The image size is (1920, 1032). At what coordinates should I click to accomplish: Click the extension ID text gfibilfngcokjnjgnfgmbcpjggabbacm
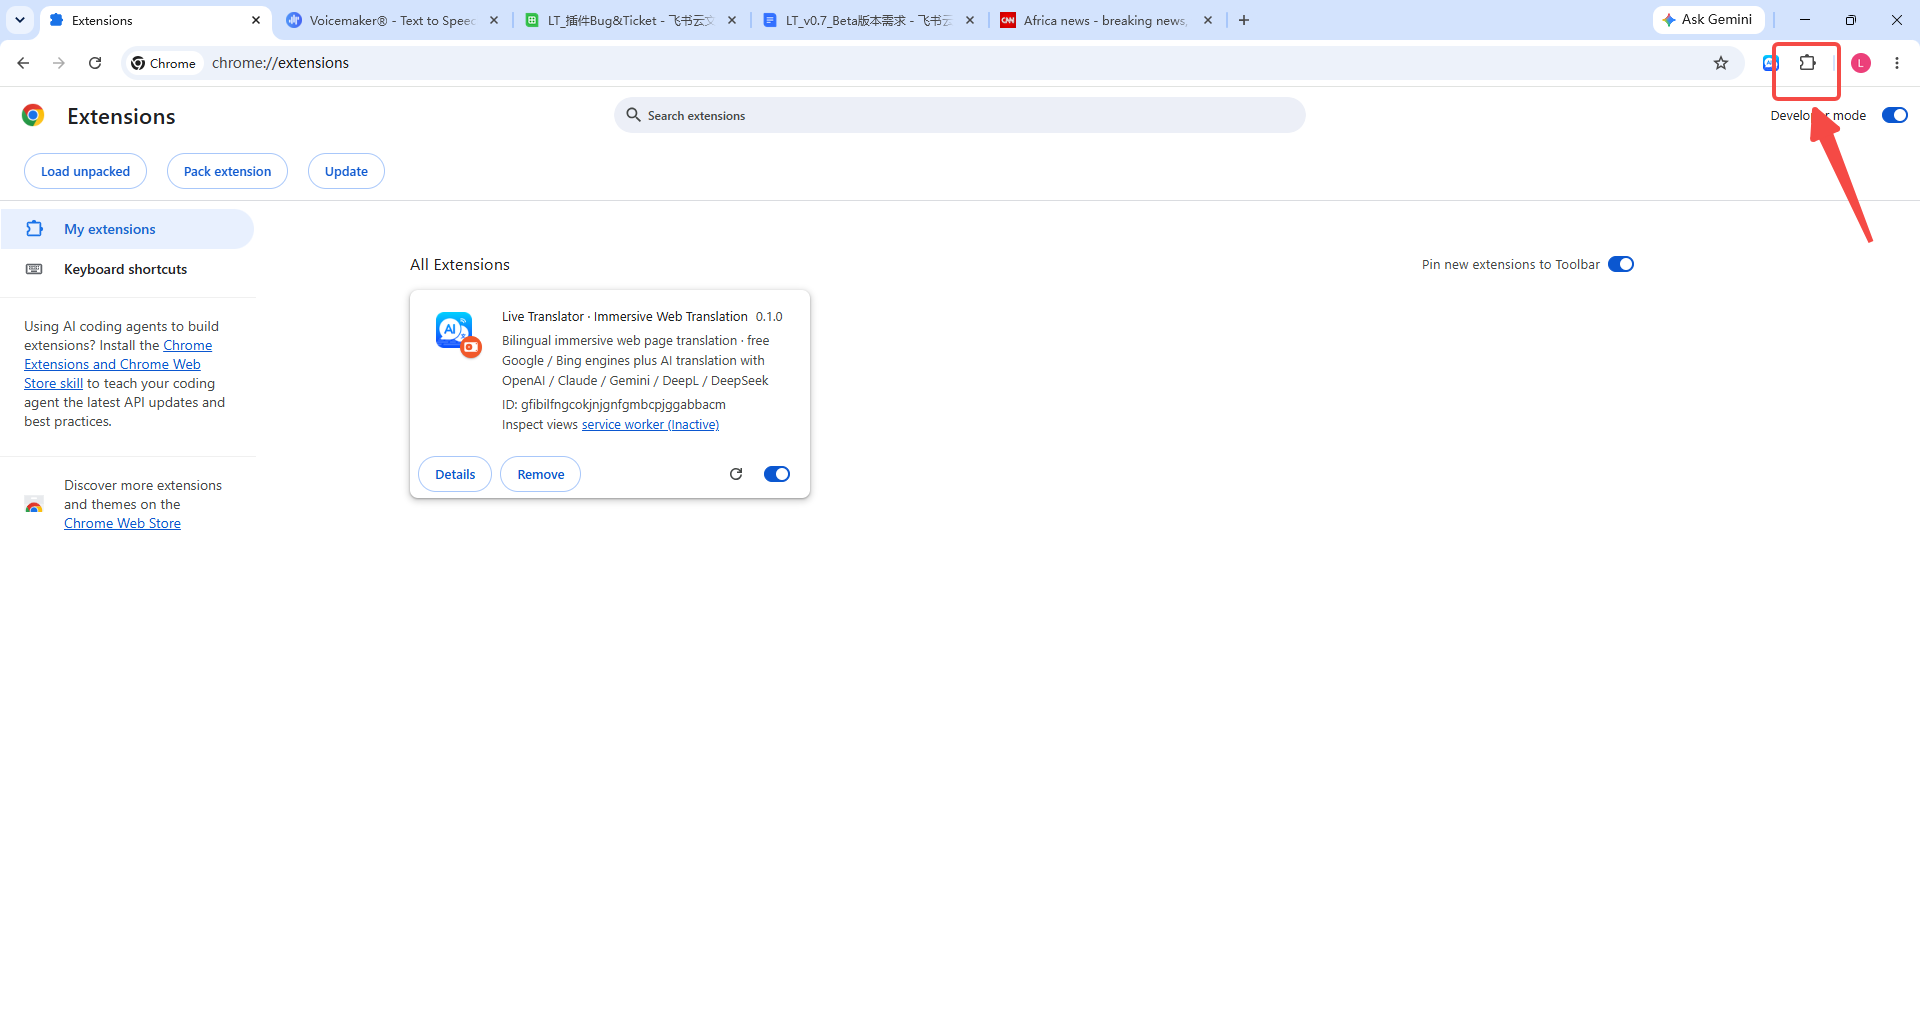pos(623,405)
